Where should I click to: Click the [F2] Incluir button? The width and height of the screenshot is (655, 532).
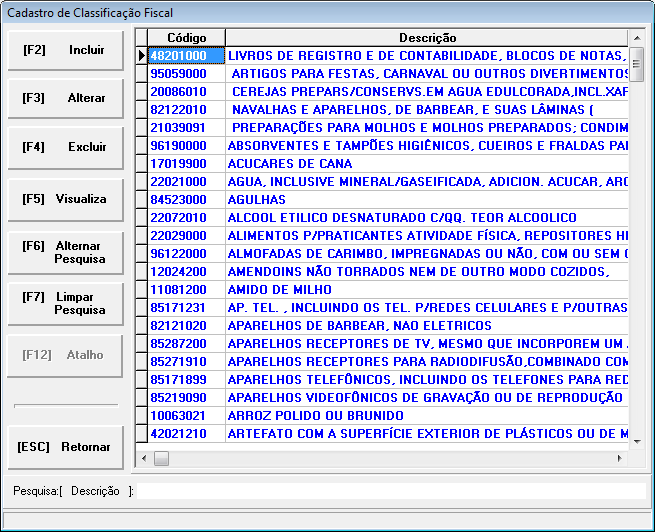pos(64,50)
